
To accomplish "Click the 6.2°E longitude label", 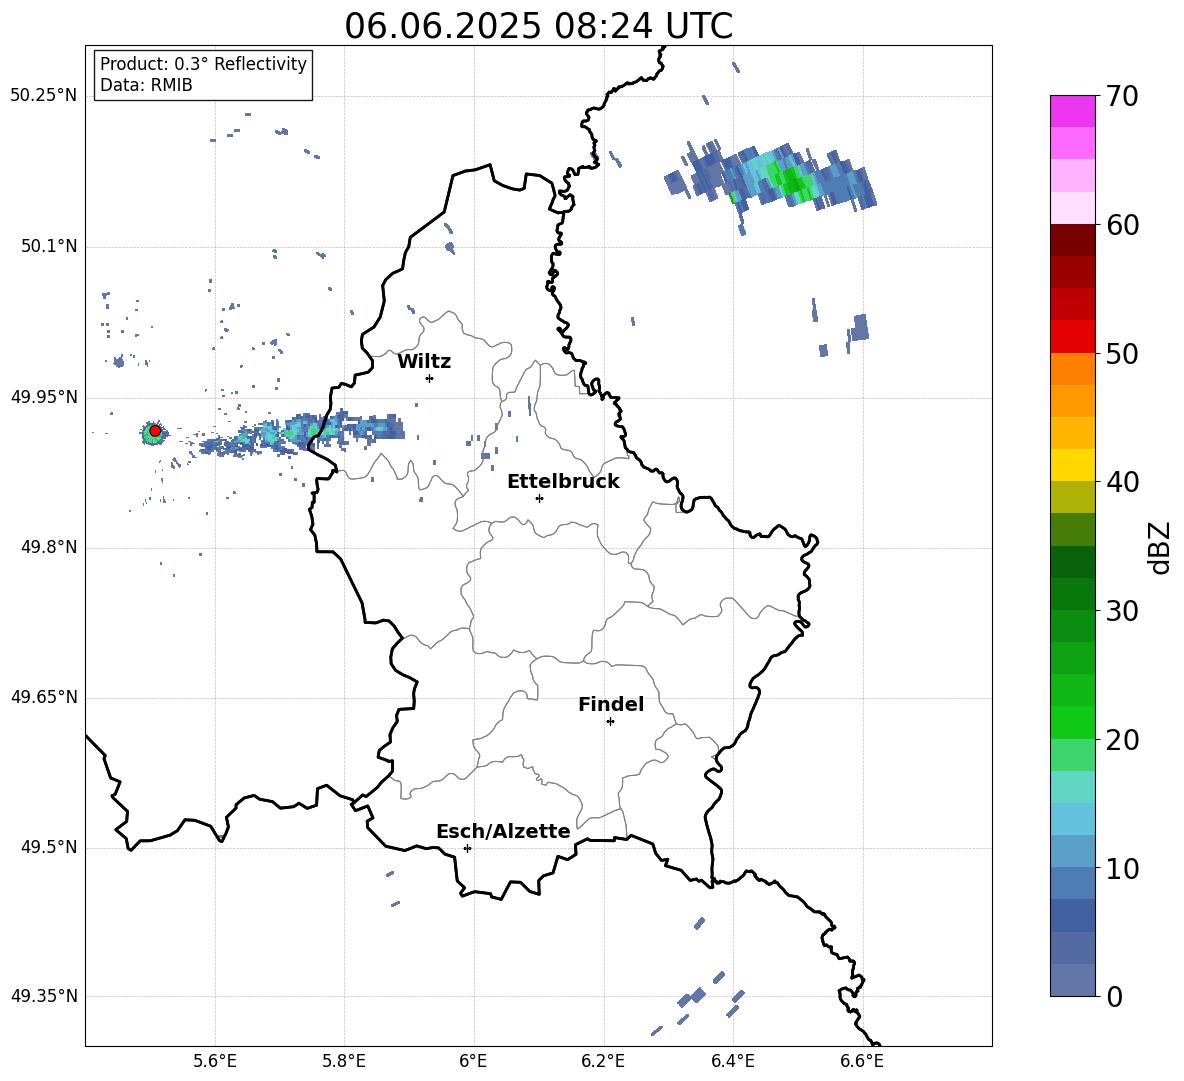I will [603, 1061].
